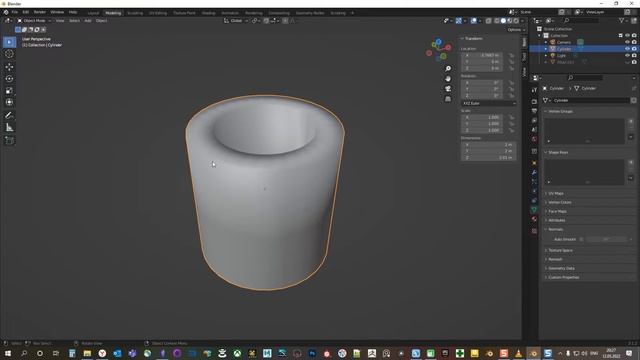The width and height of the screenshot is (640, 360).
Task: Open taskbar search magnifier
Action: (24, 353)
